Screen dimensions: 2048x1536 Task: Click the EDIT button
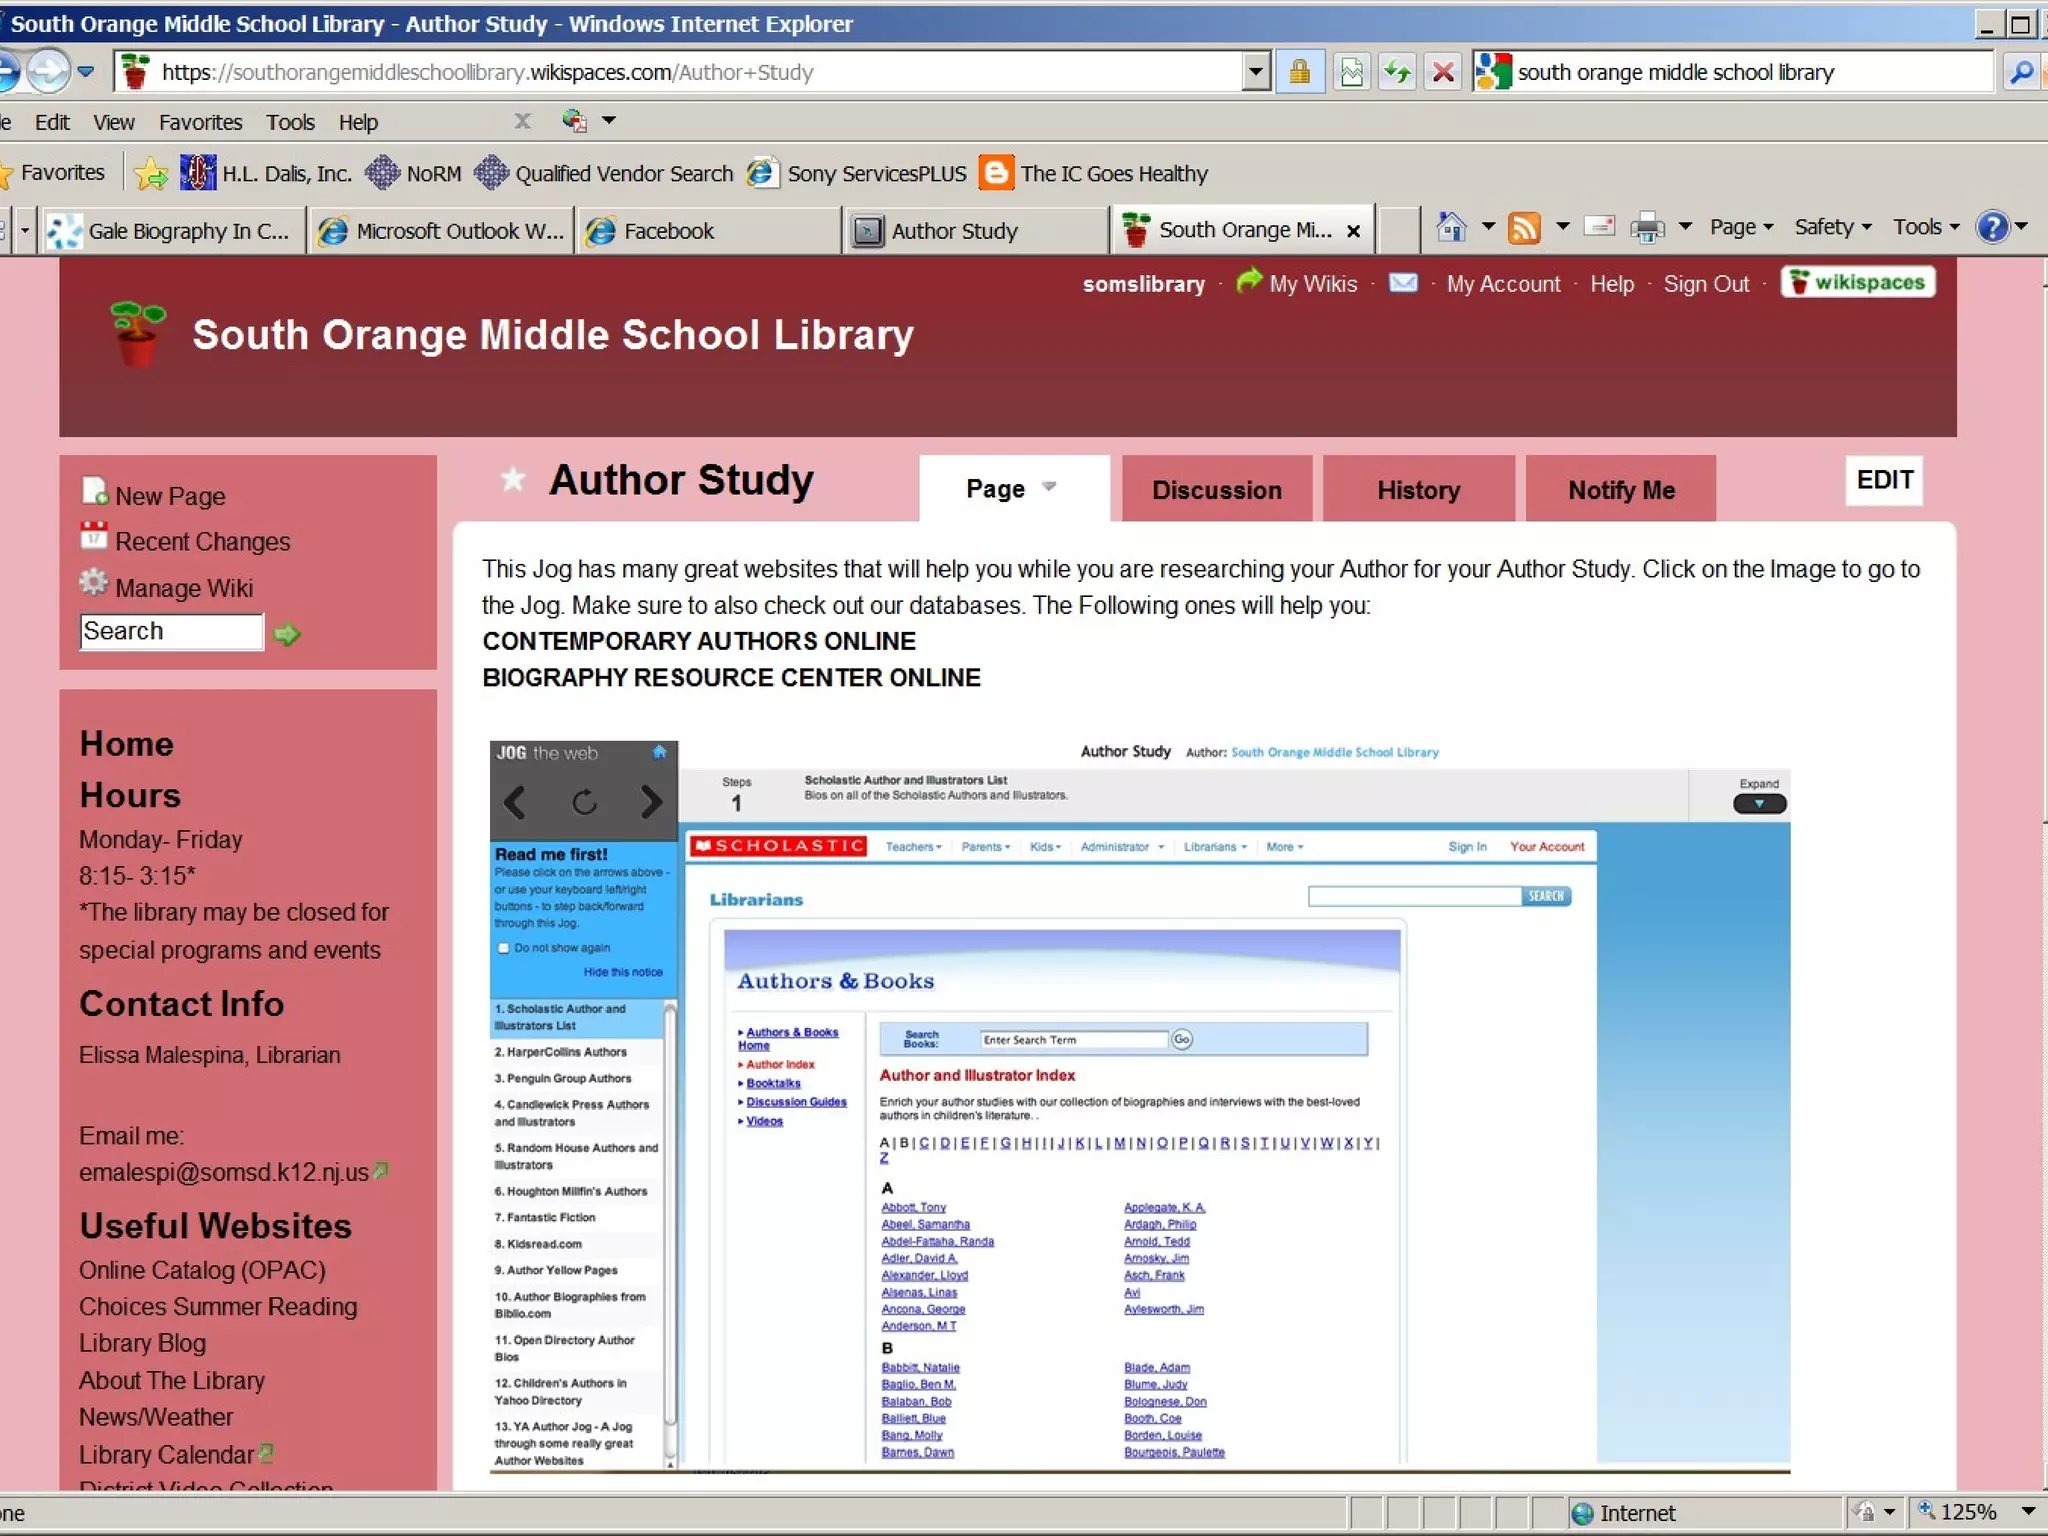click(x=1884, y=480)
